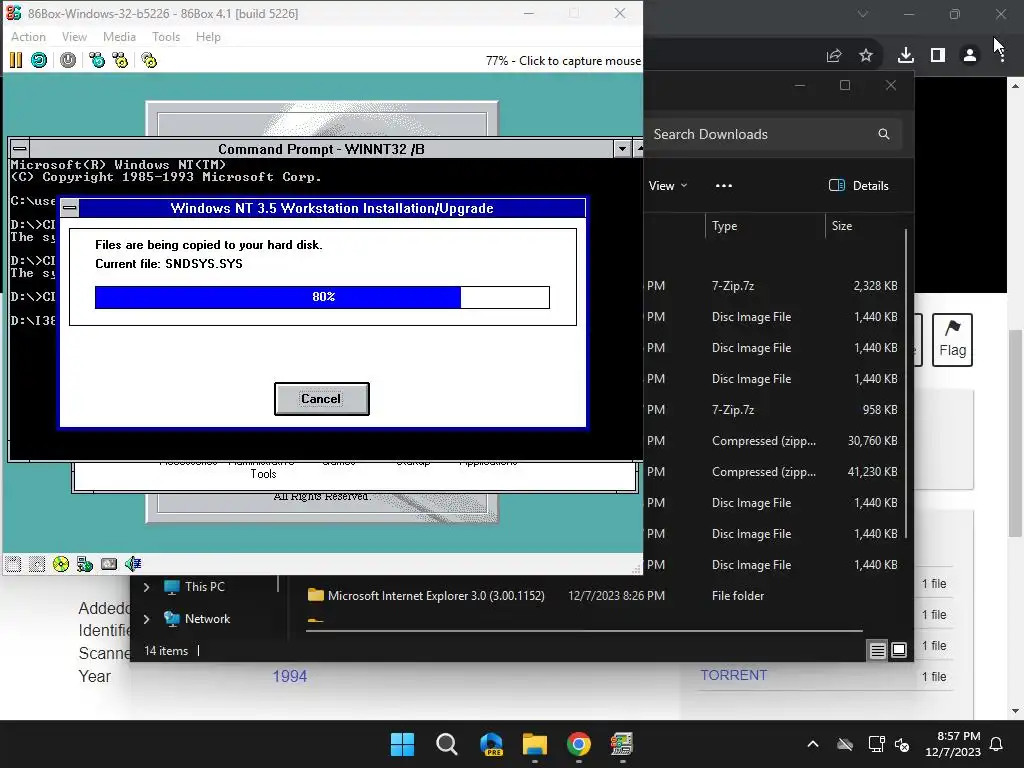Open the Tools menu in 86Box
Viewport: 1024px width, 768px height.
point(166,37)
